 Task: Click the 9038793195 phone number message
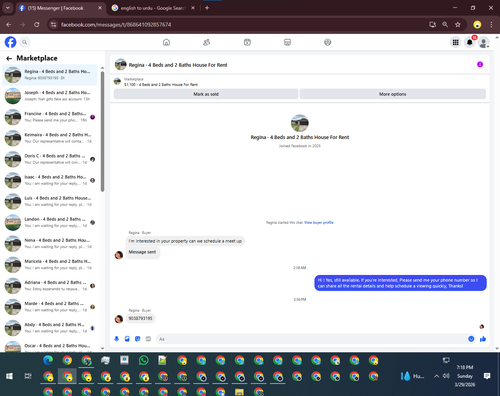[140, 318]
